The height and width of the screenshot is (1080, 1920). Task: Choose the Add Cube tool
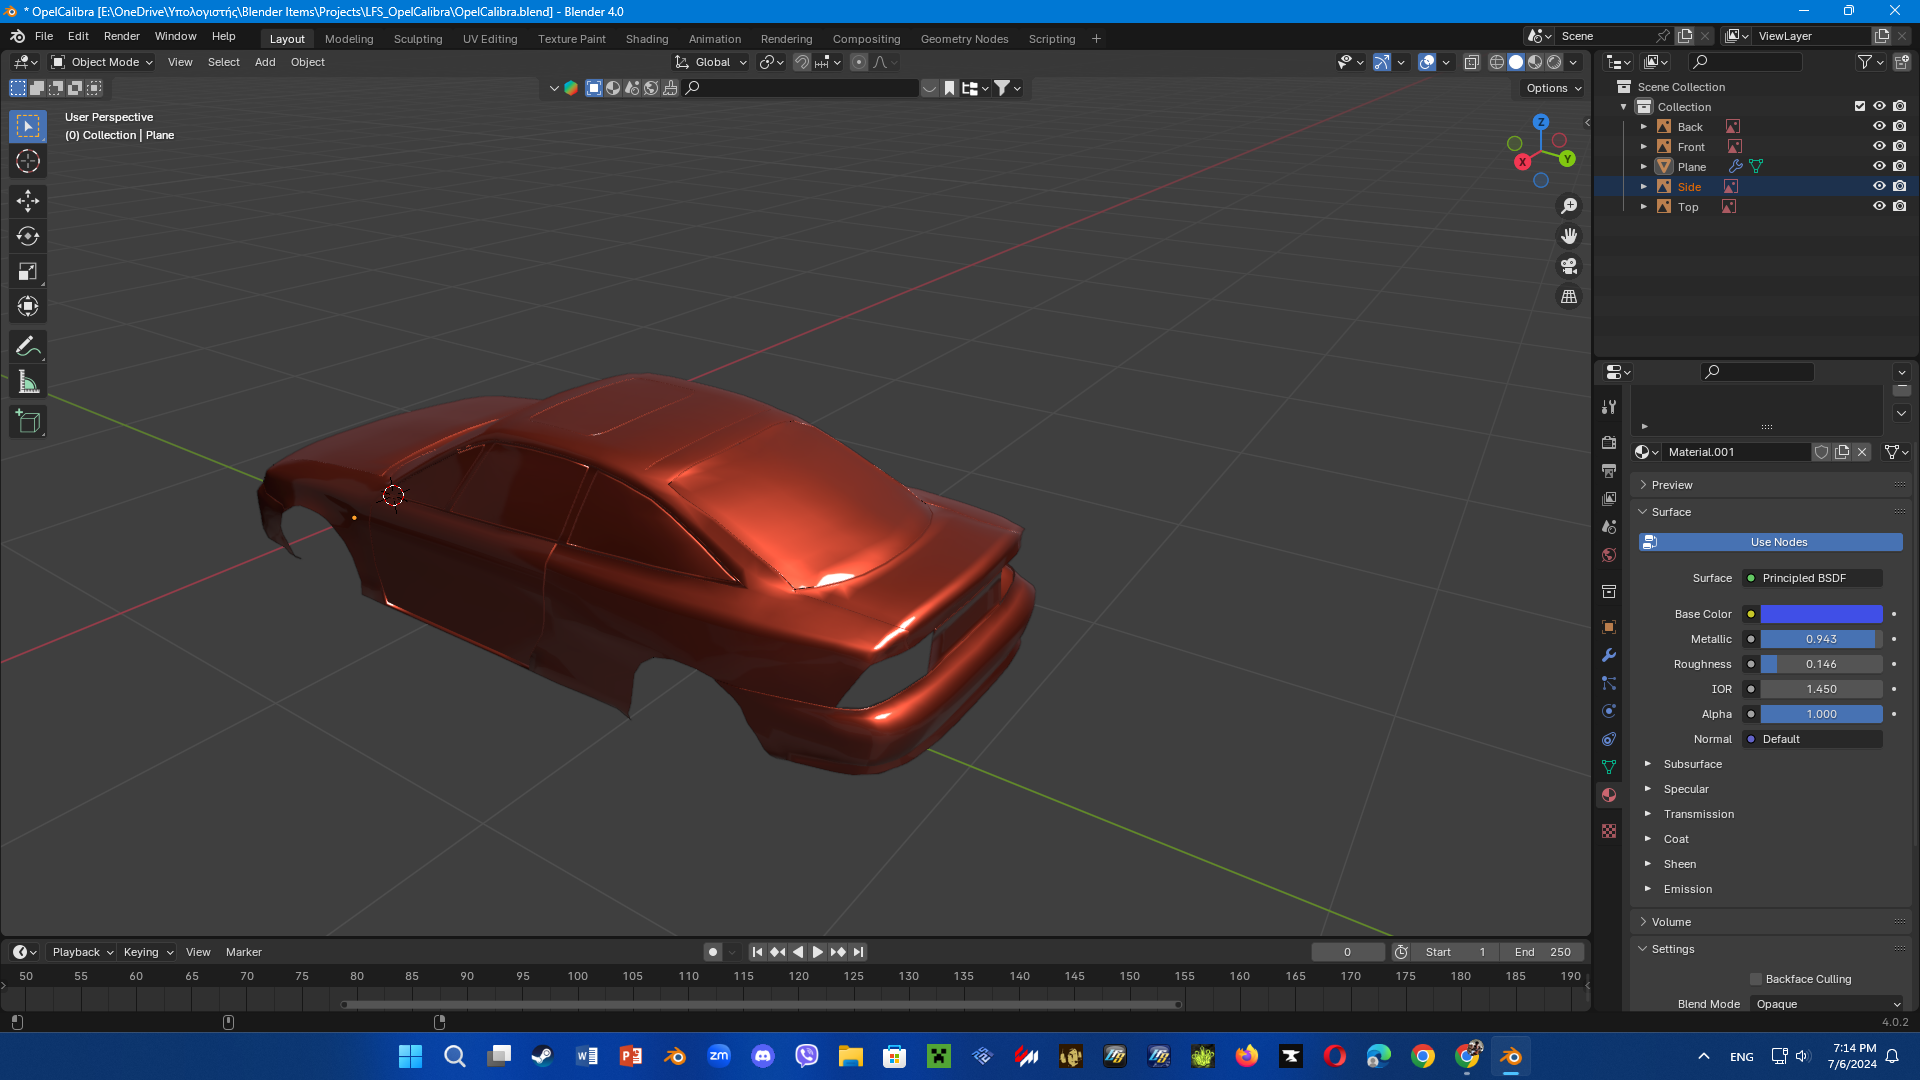point(28,421)
